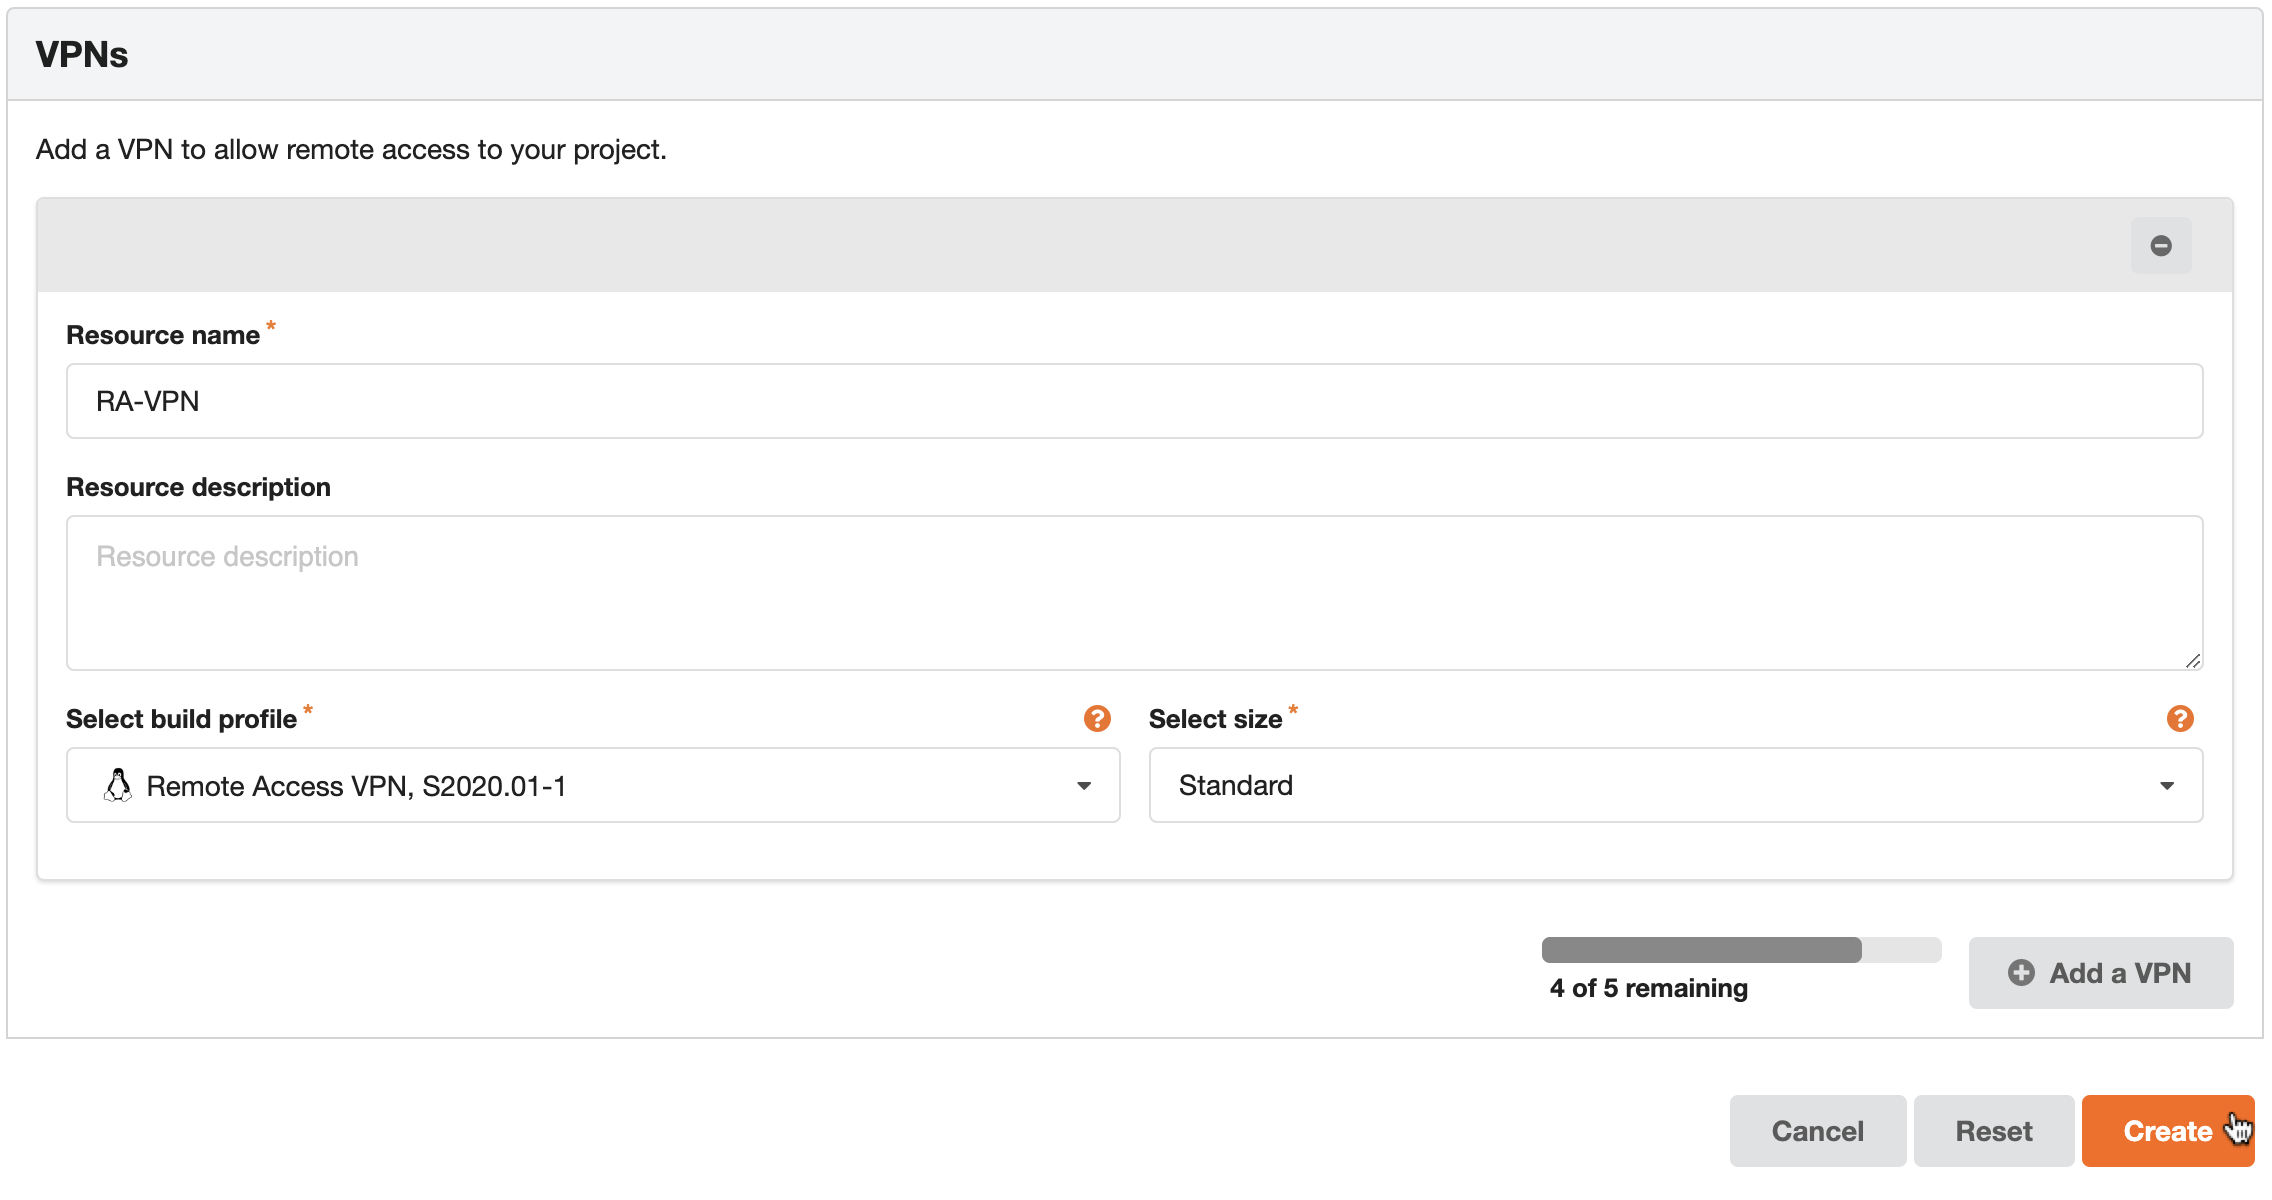Focus the Resource name field containing RA-VPN
This screenshot has width=2272, height=1200.
pos(1134,401)
